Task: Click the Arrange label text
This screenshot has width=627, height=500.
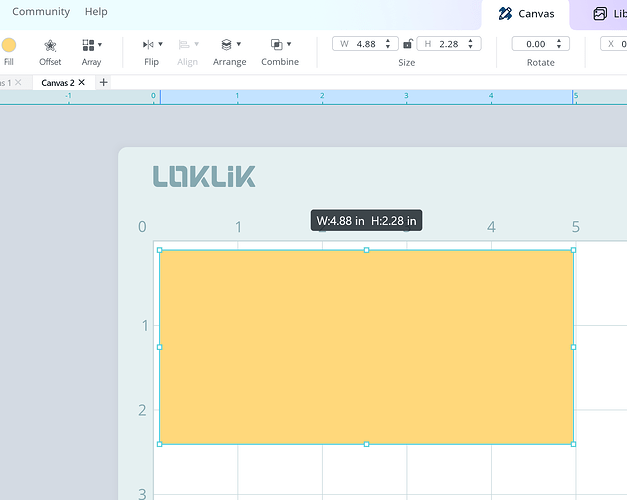Action: (230, 62)
